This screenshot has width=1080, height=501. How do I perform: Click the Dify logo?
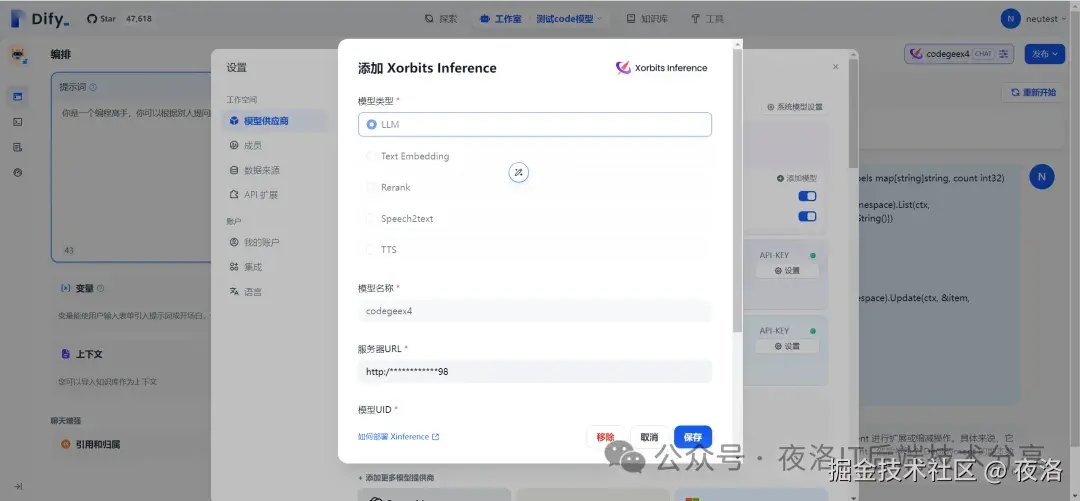(x=40, y=19)
